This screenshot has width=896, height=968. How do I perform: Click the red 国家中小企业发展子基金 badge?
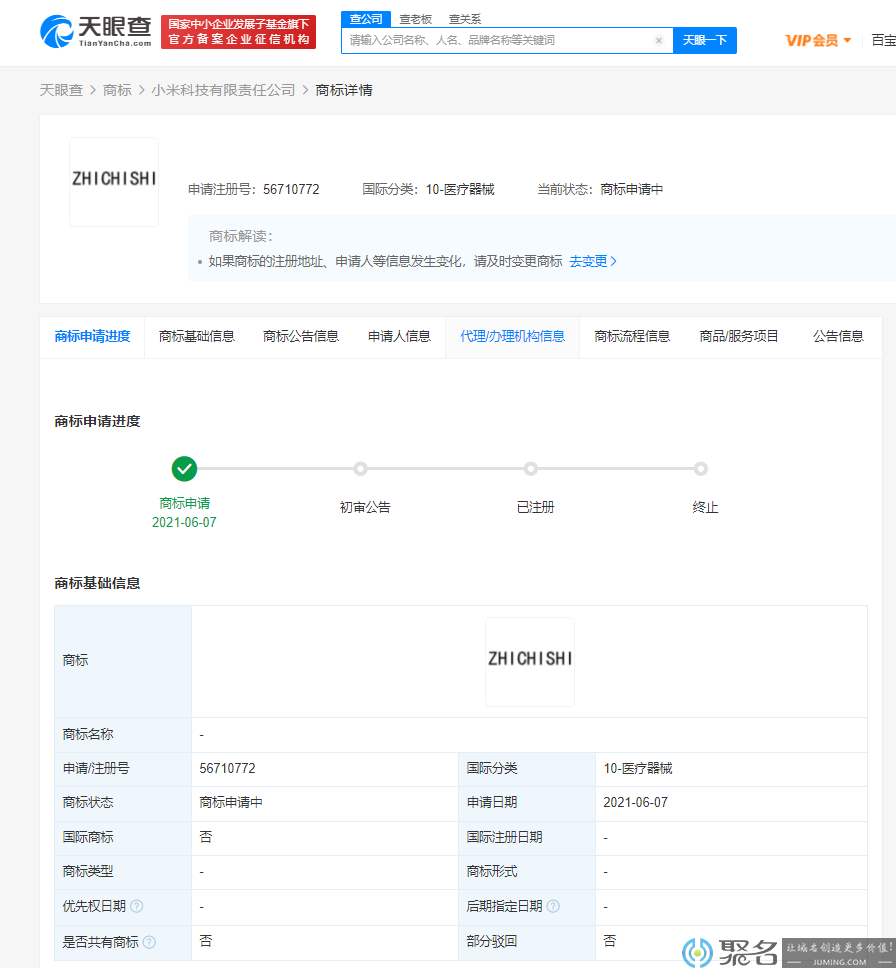[x=238, y=30]
